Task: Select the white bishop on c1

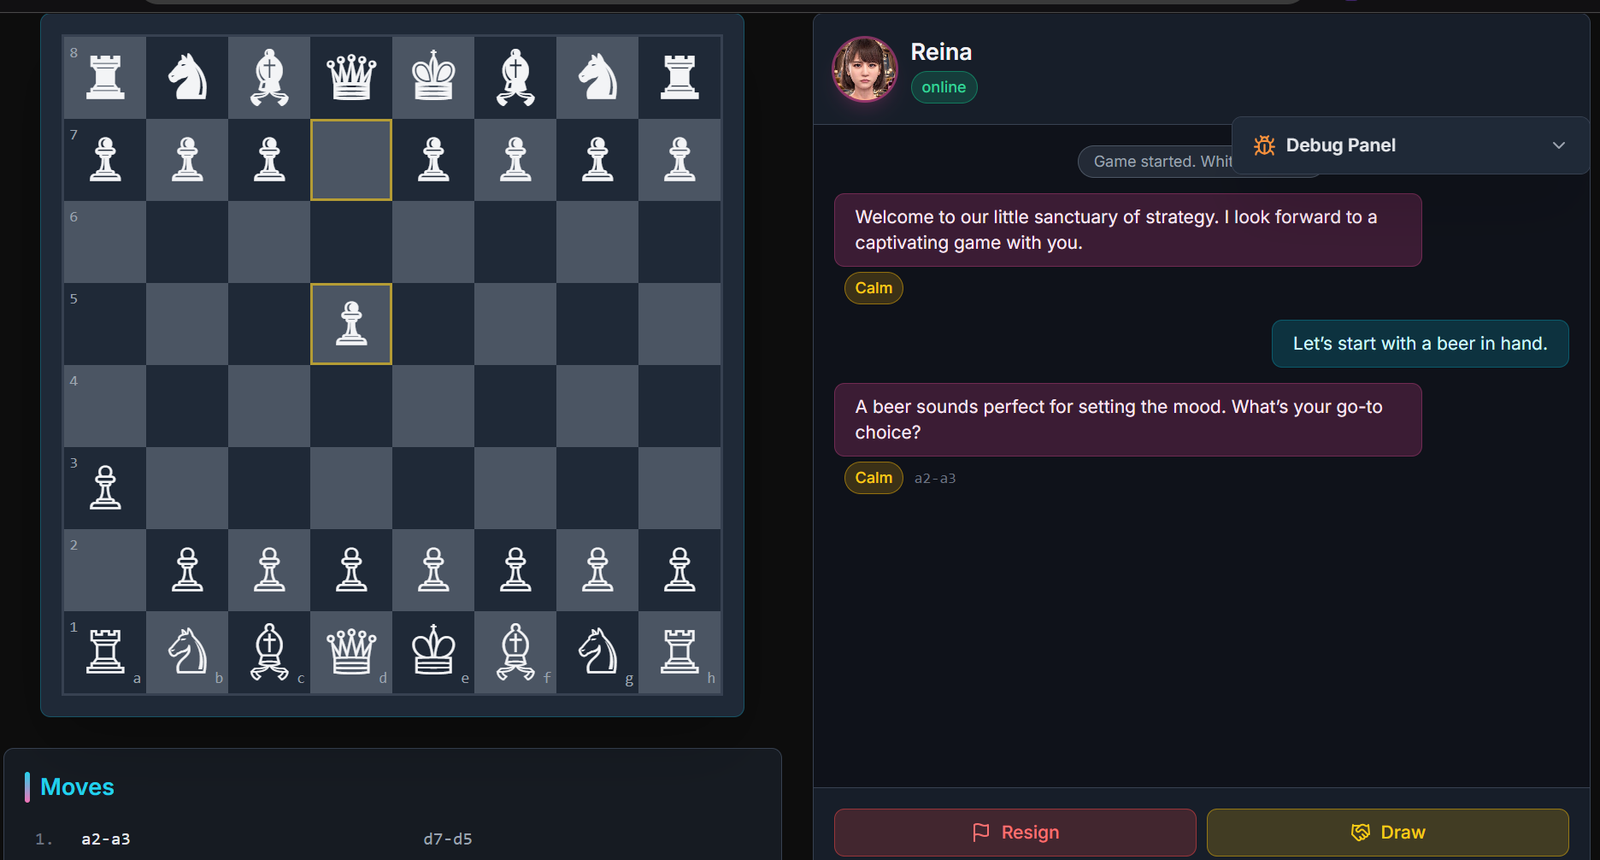Action: pyautogui.click(x=269, y=652)
